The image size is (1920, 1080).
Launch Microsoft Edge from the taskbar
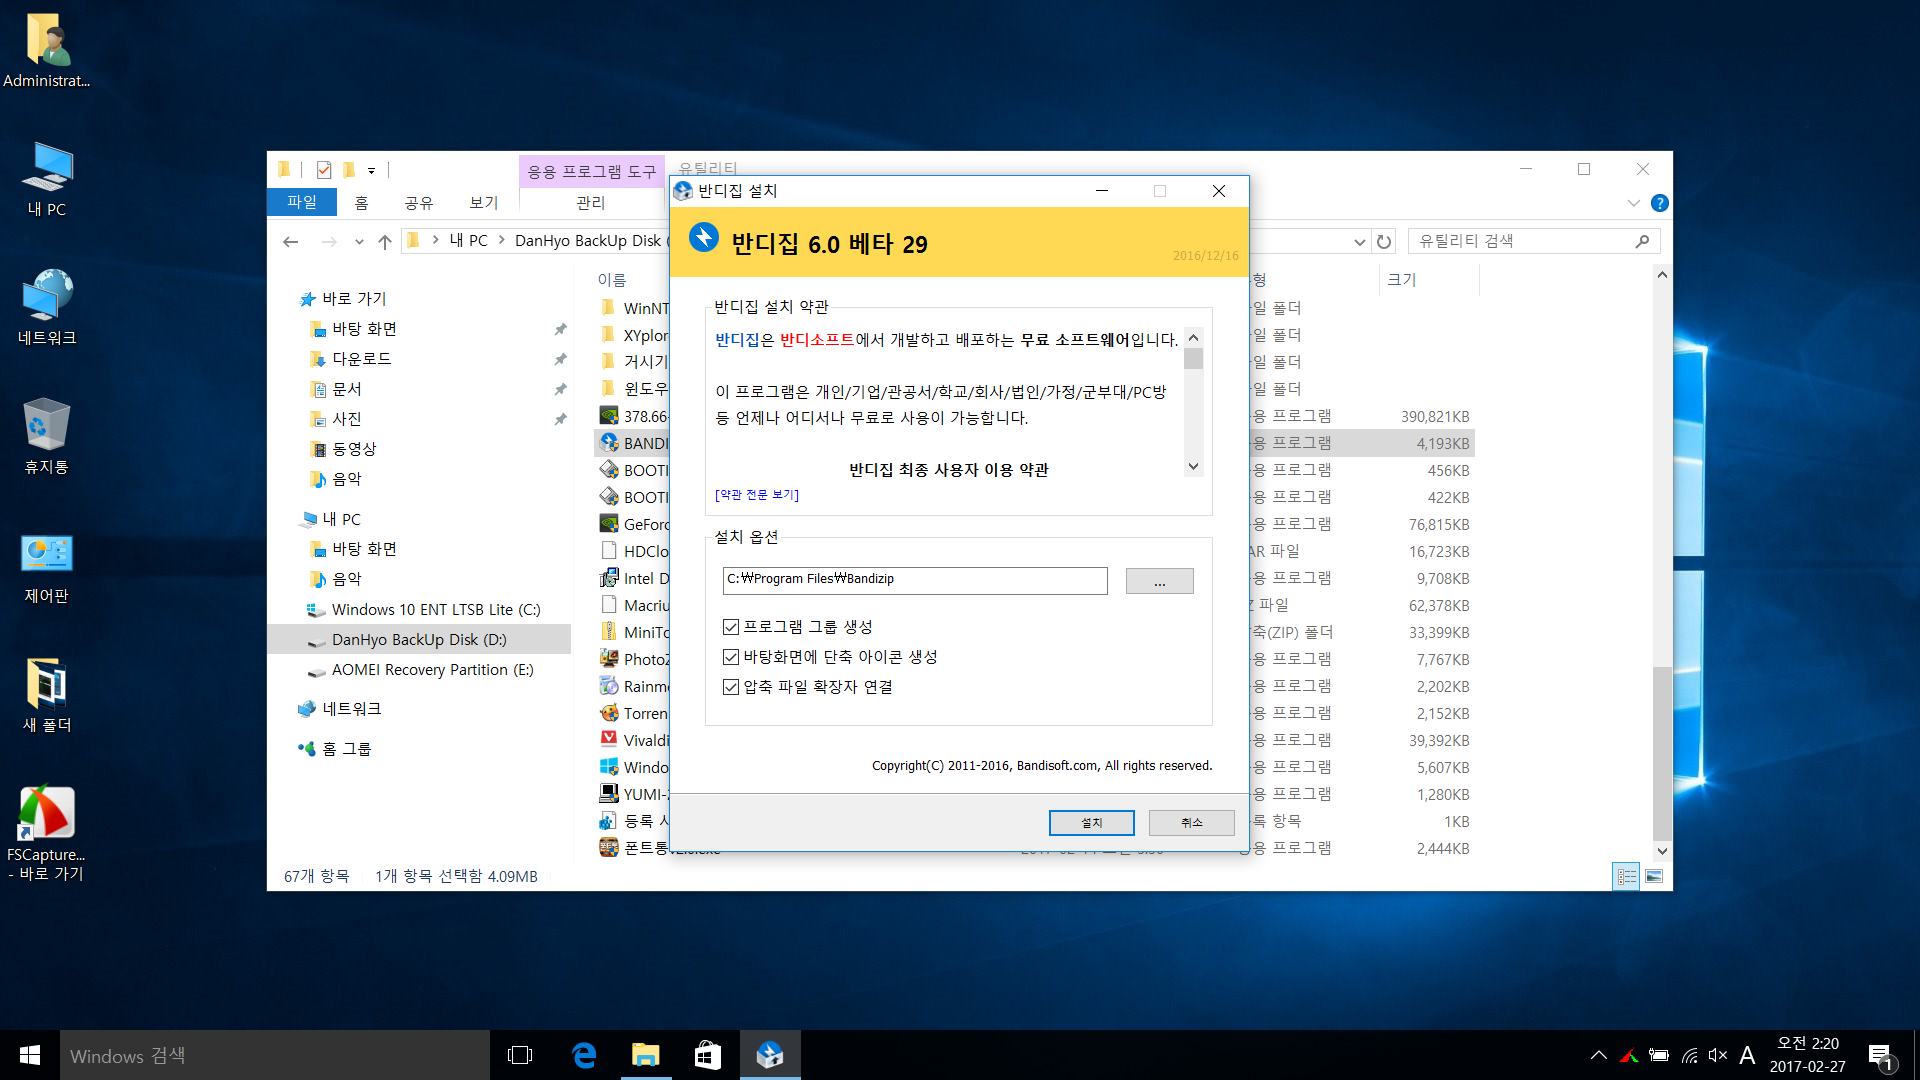point(583,1055)
